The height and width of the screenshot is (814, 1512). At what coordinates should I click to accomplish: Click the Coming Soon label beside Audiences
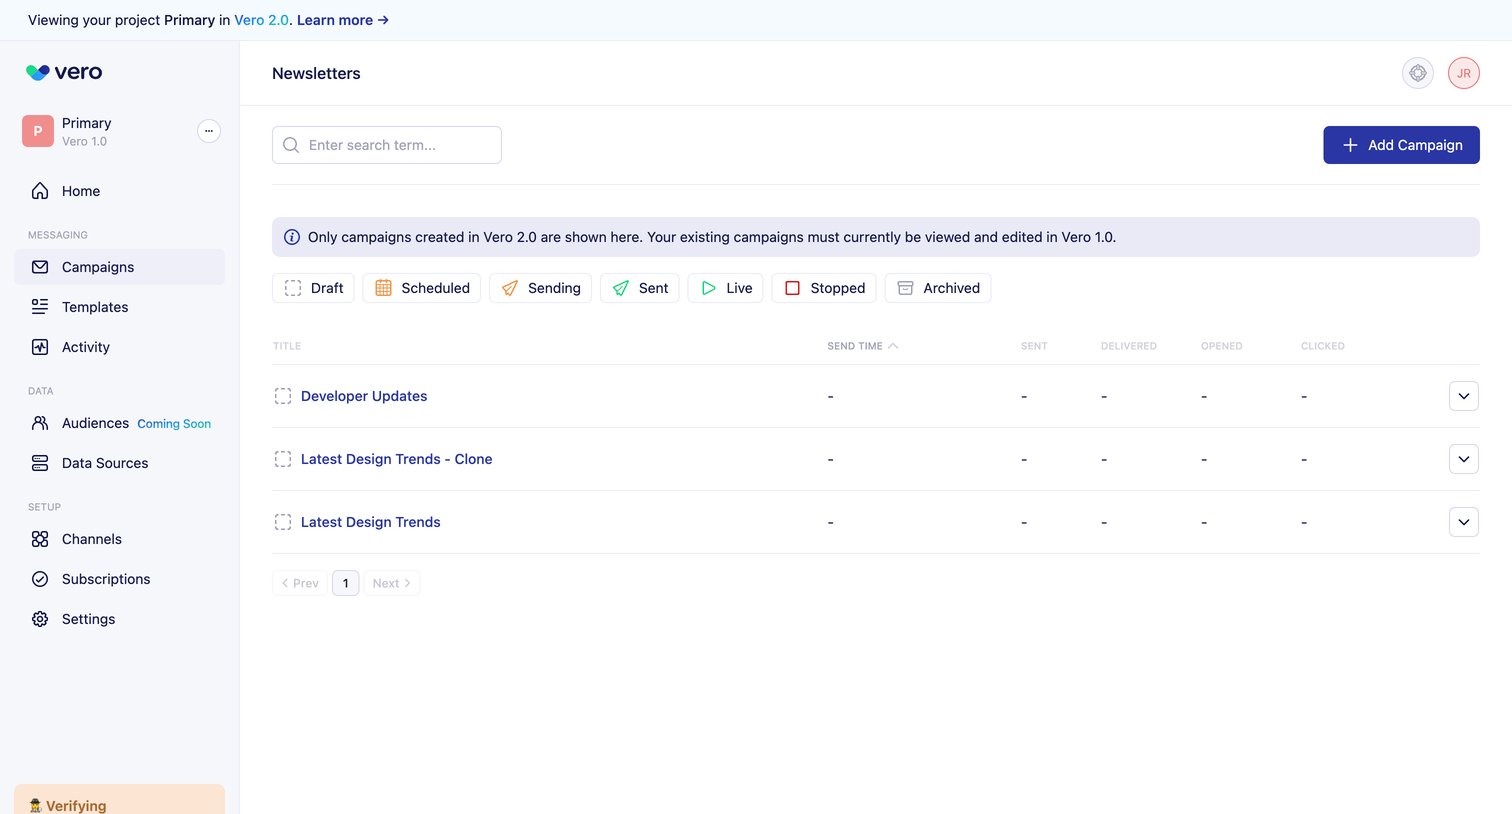174,424
